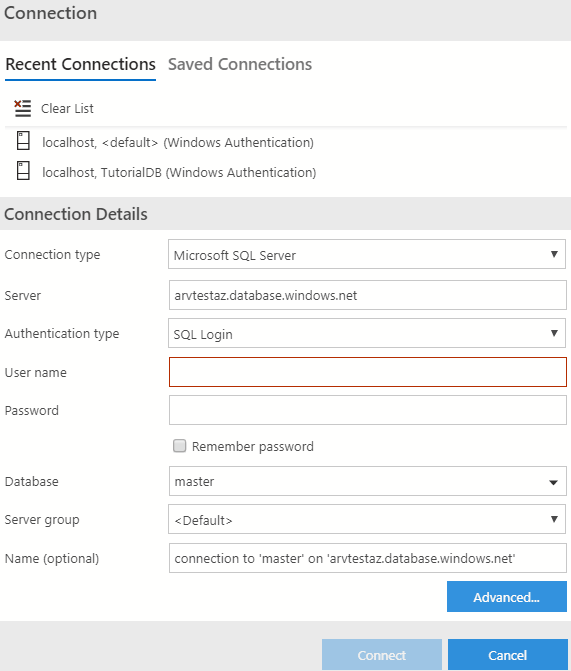Image resolution: width=571 pixels, height=671 pixels.
Task: Expand the Authentication type dropdown
Action: pyautogui.click(x=367, y=333)
